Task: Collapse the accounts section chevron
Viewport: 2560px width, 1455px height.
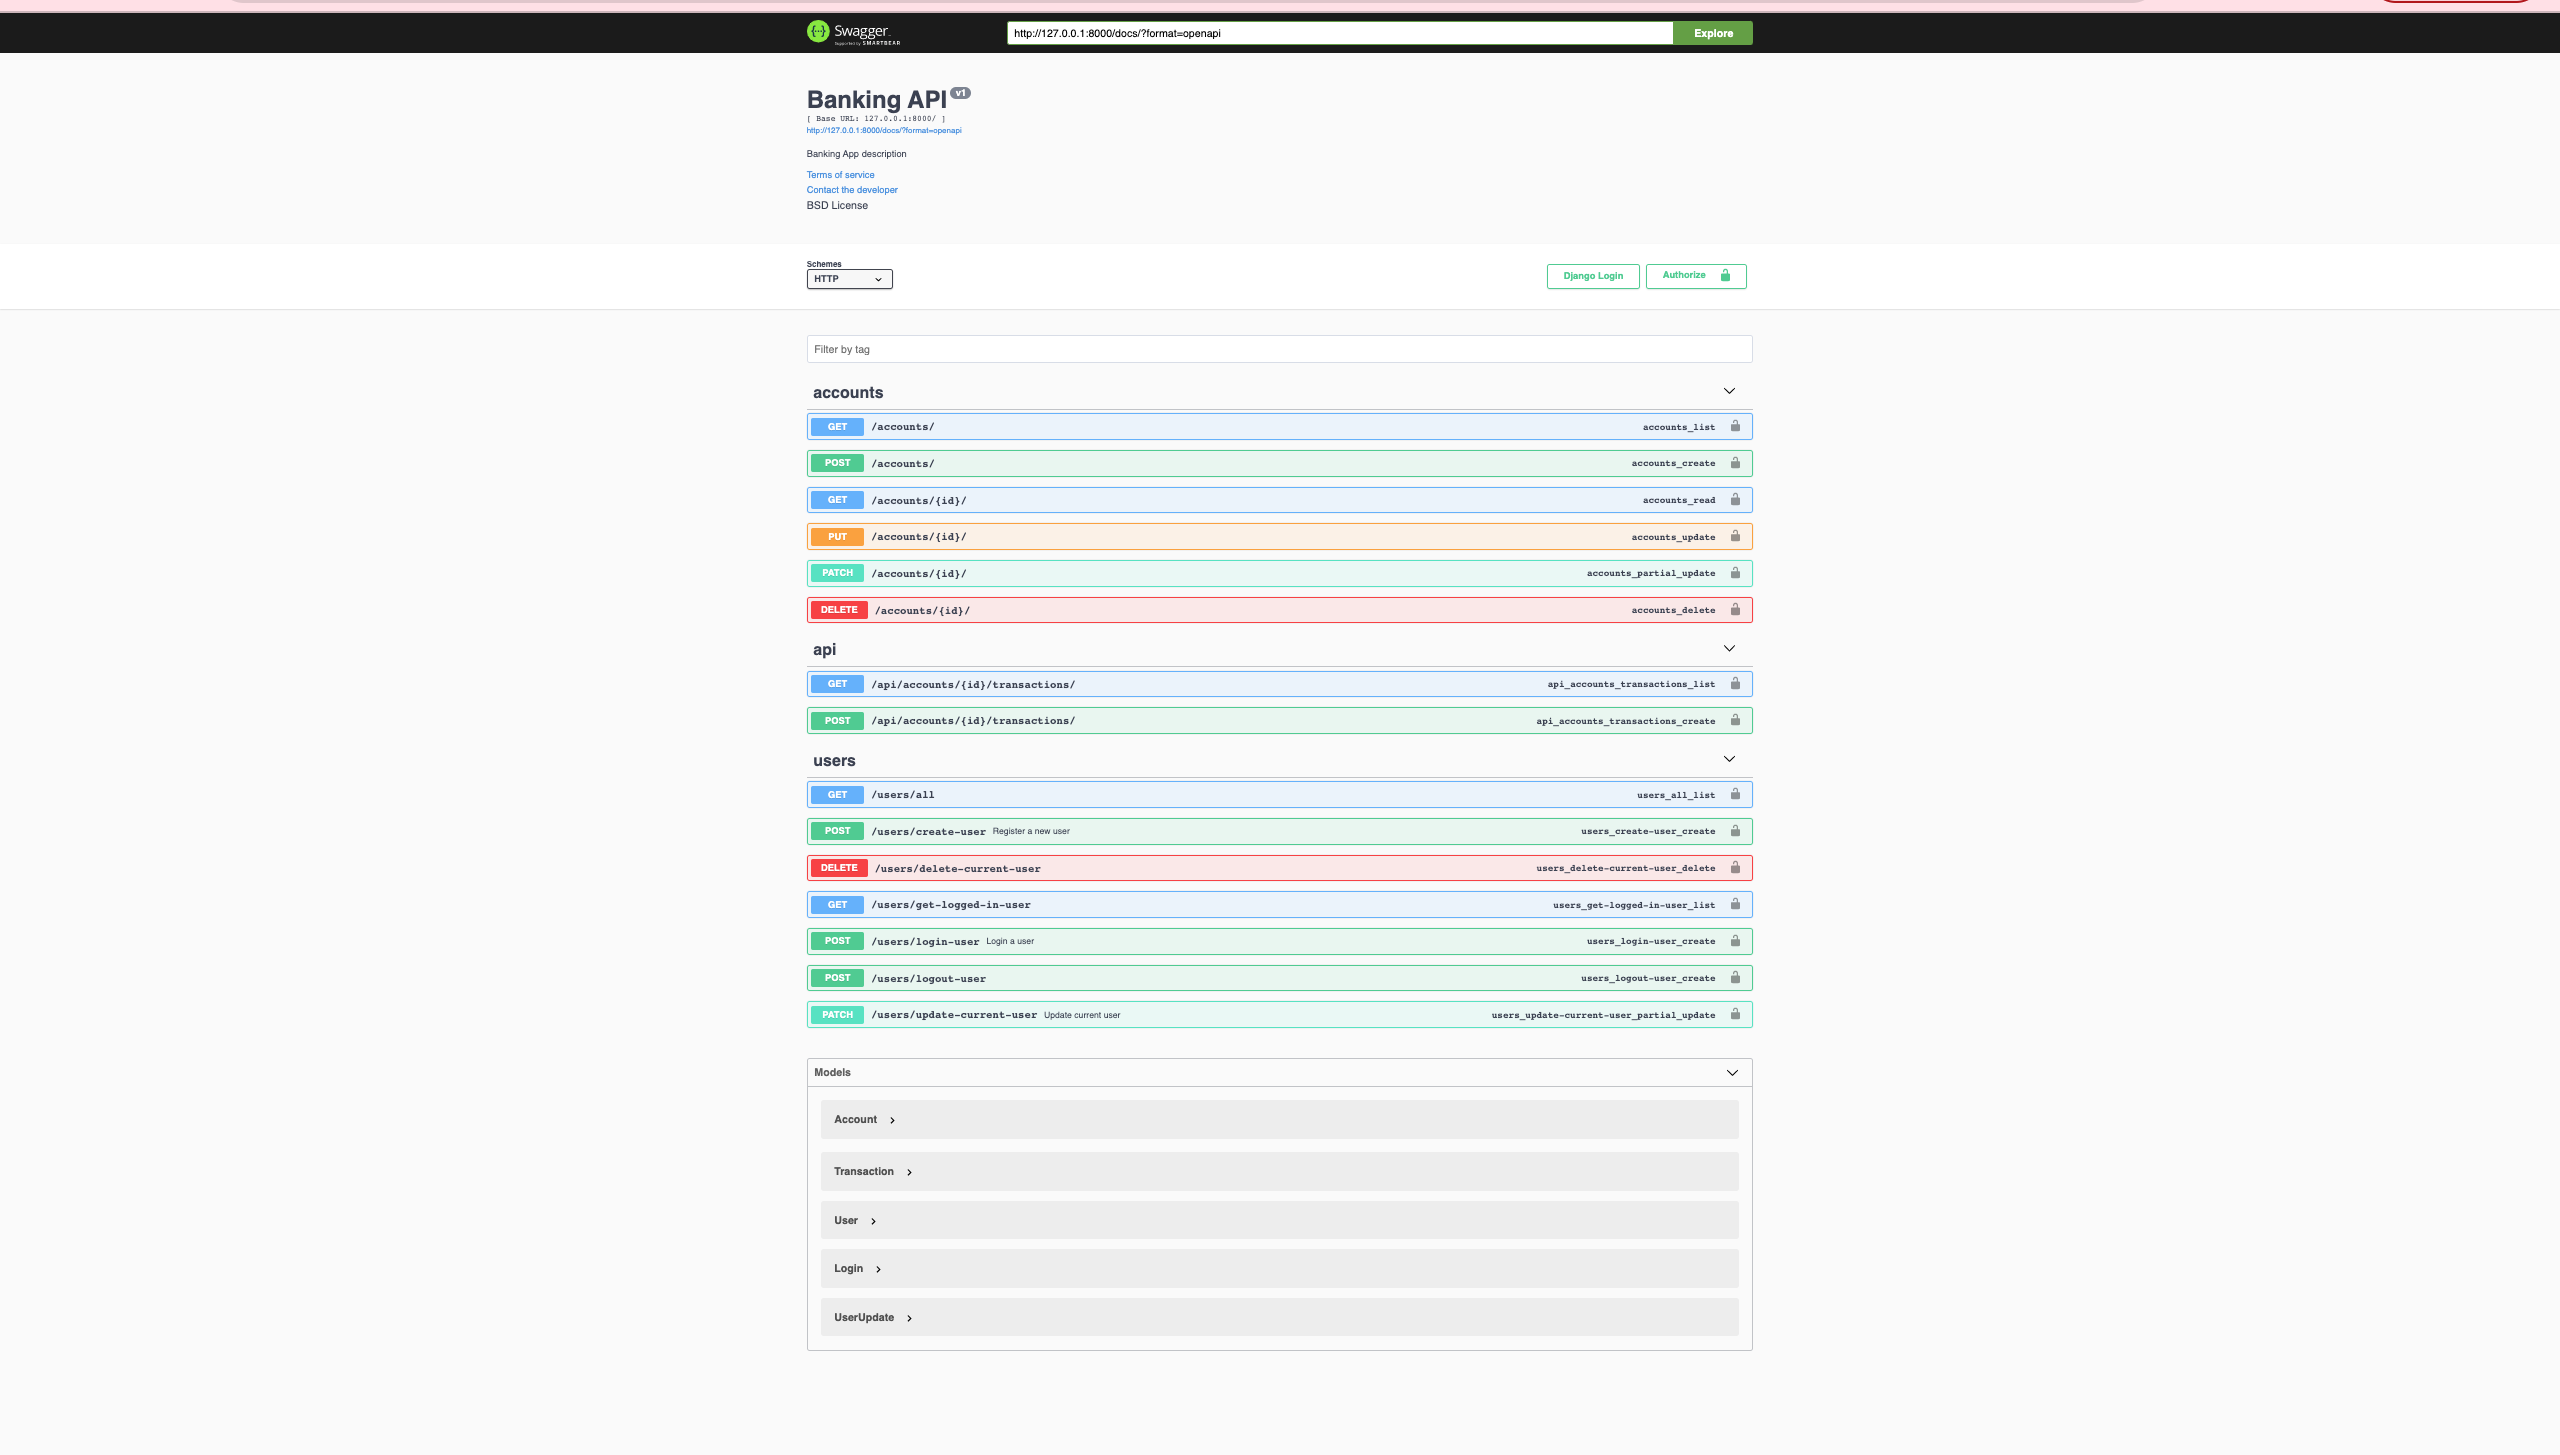Action: (x=1729, y=391)
